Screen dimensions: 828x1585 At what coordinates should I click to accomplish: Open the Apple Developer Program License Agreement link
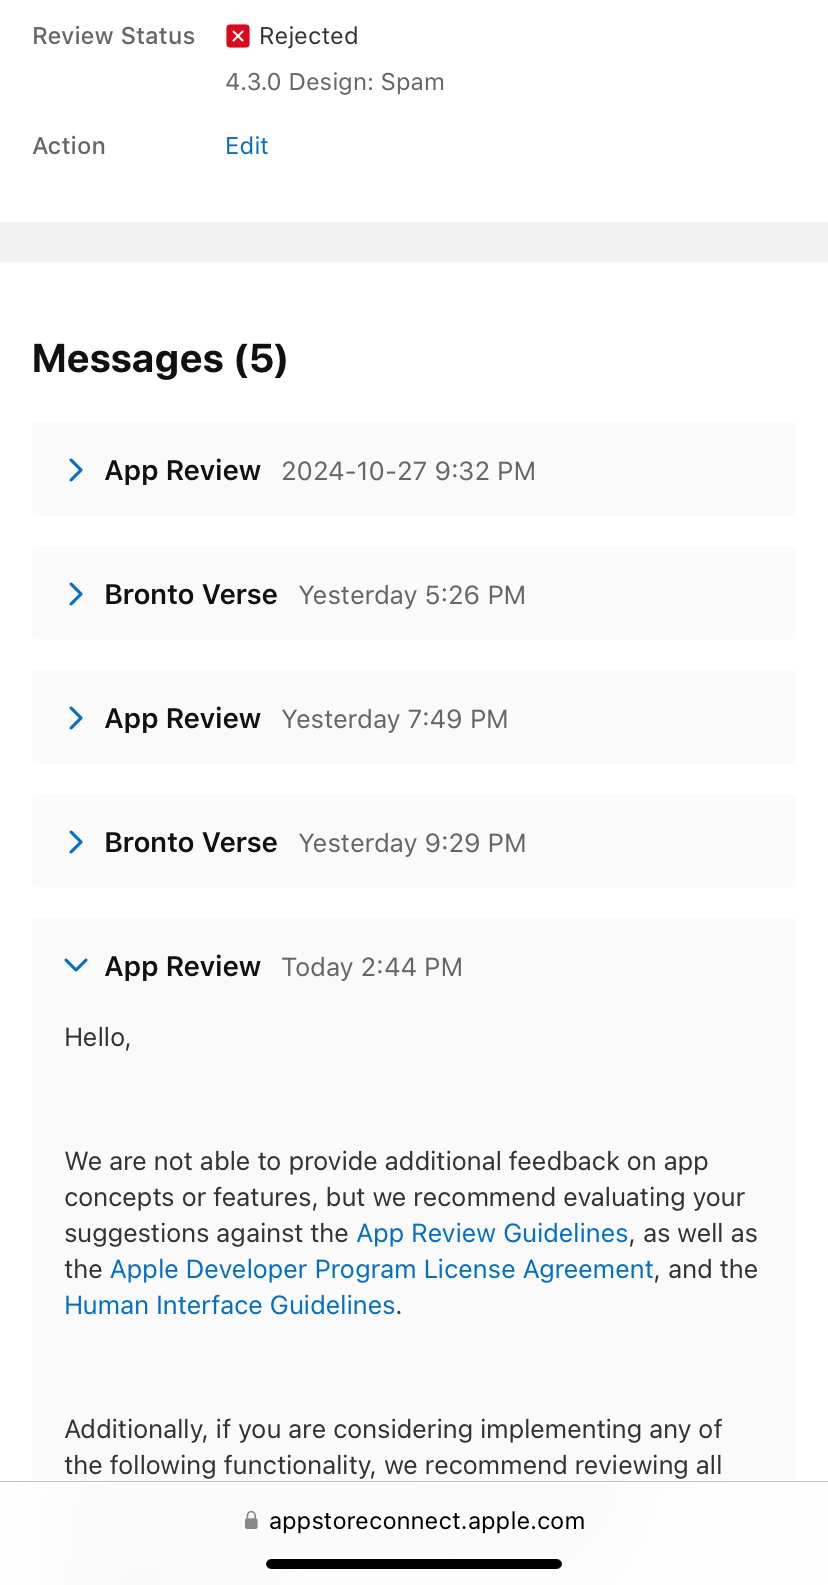point(381,1269)
